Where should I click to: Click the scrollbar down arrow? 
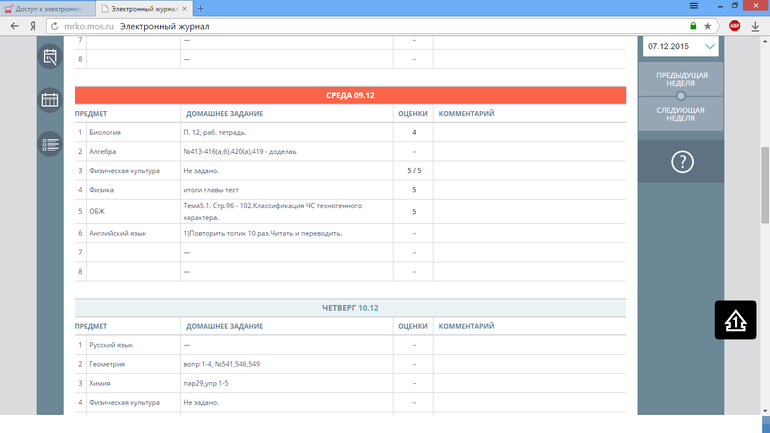tap(765, 411)
